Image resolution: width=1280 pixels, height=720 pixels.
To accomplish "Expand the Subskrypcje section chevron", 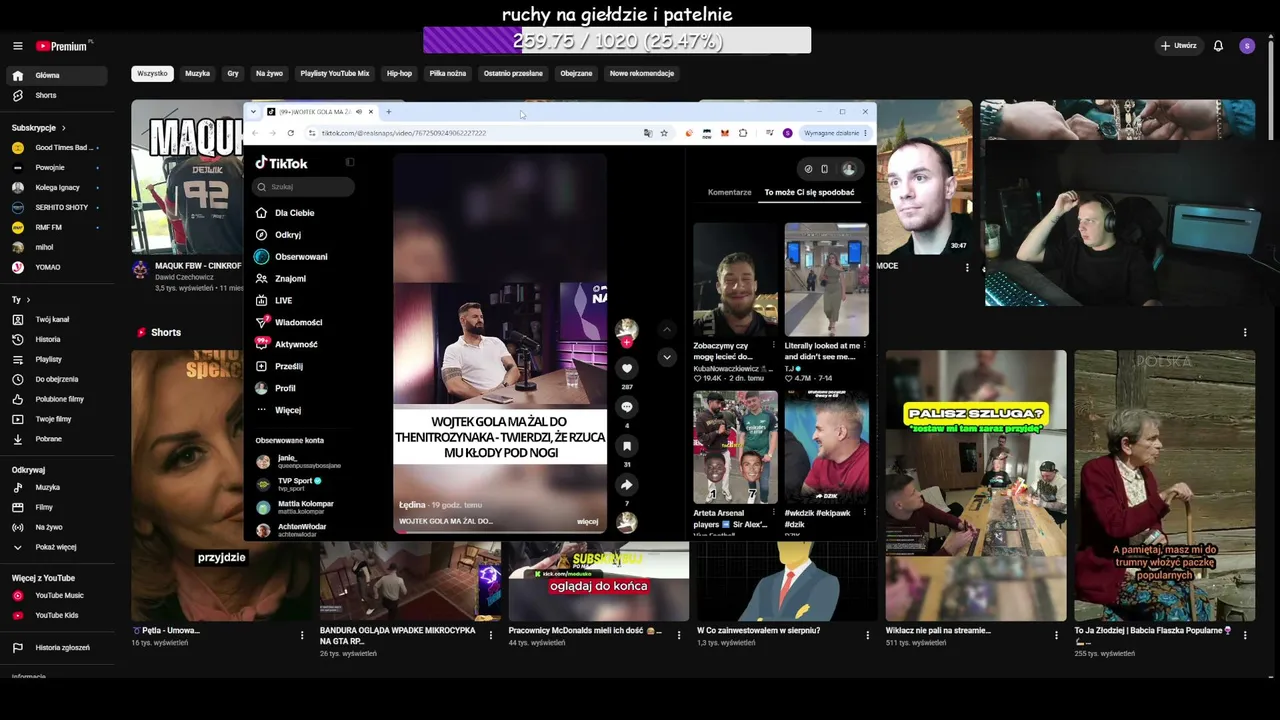I will coord(64,128).
